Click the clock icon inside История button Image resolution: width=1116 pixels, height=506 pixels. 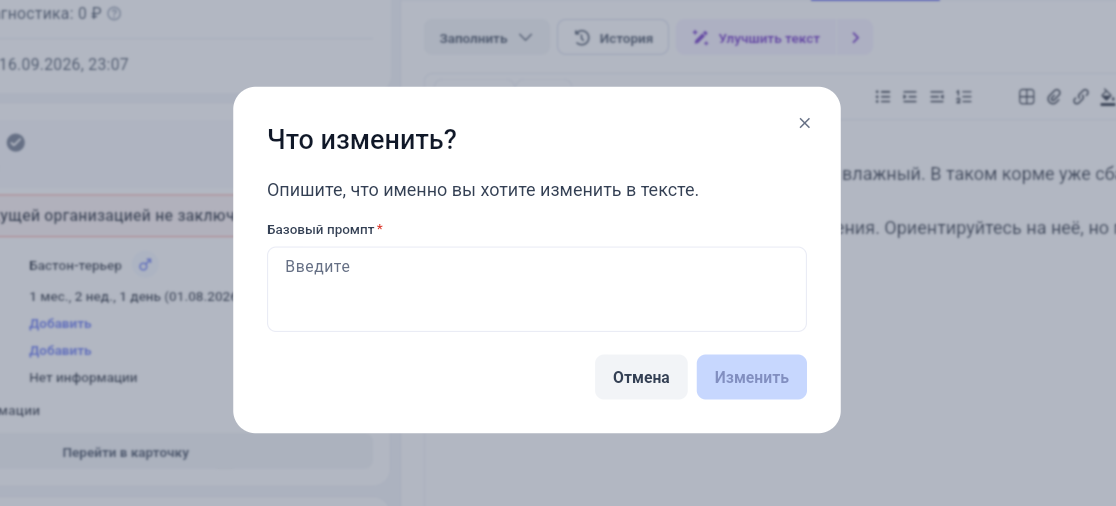tap(582, 38)
